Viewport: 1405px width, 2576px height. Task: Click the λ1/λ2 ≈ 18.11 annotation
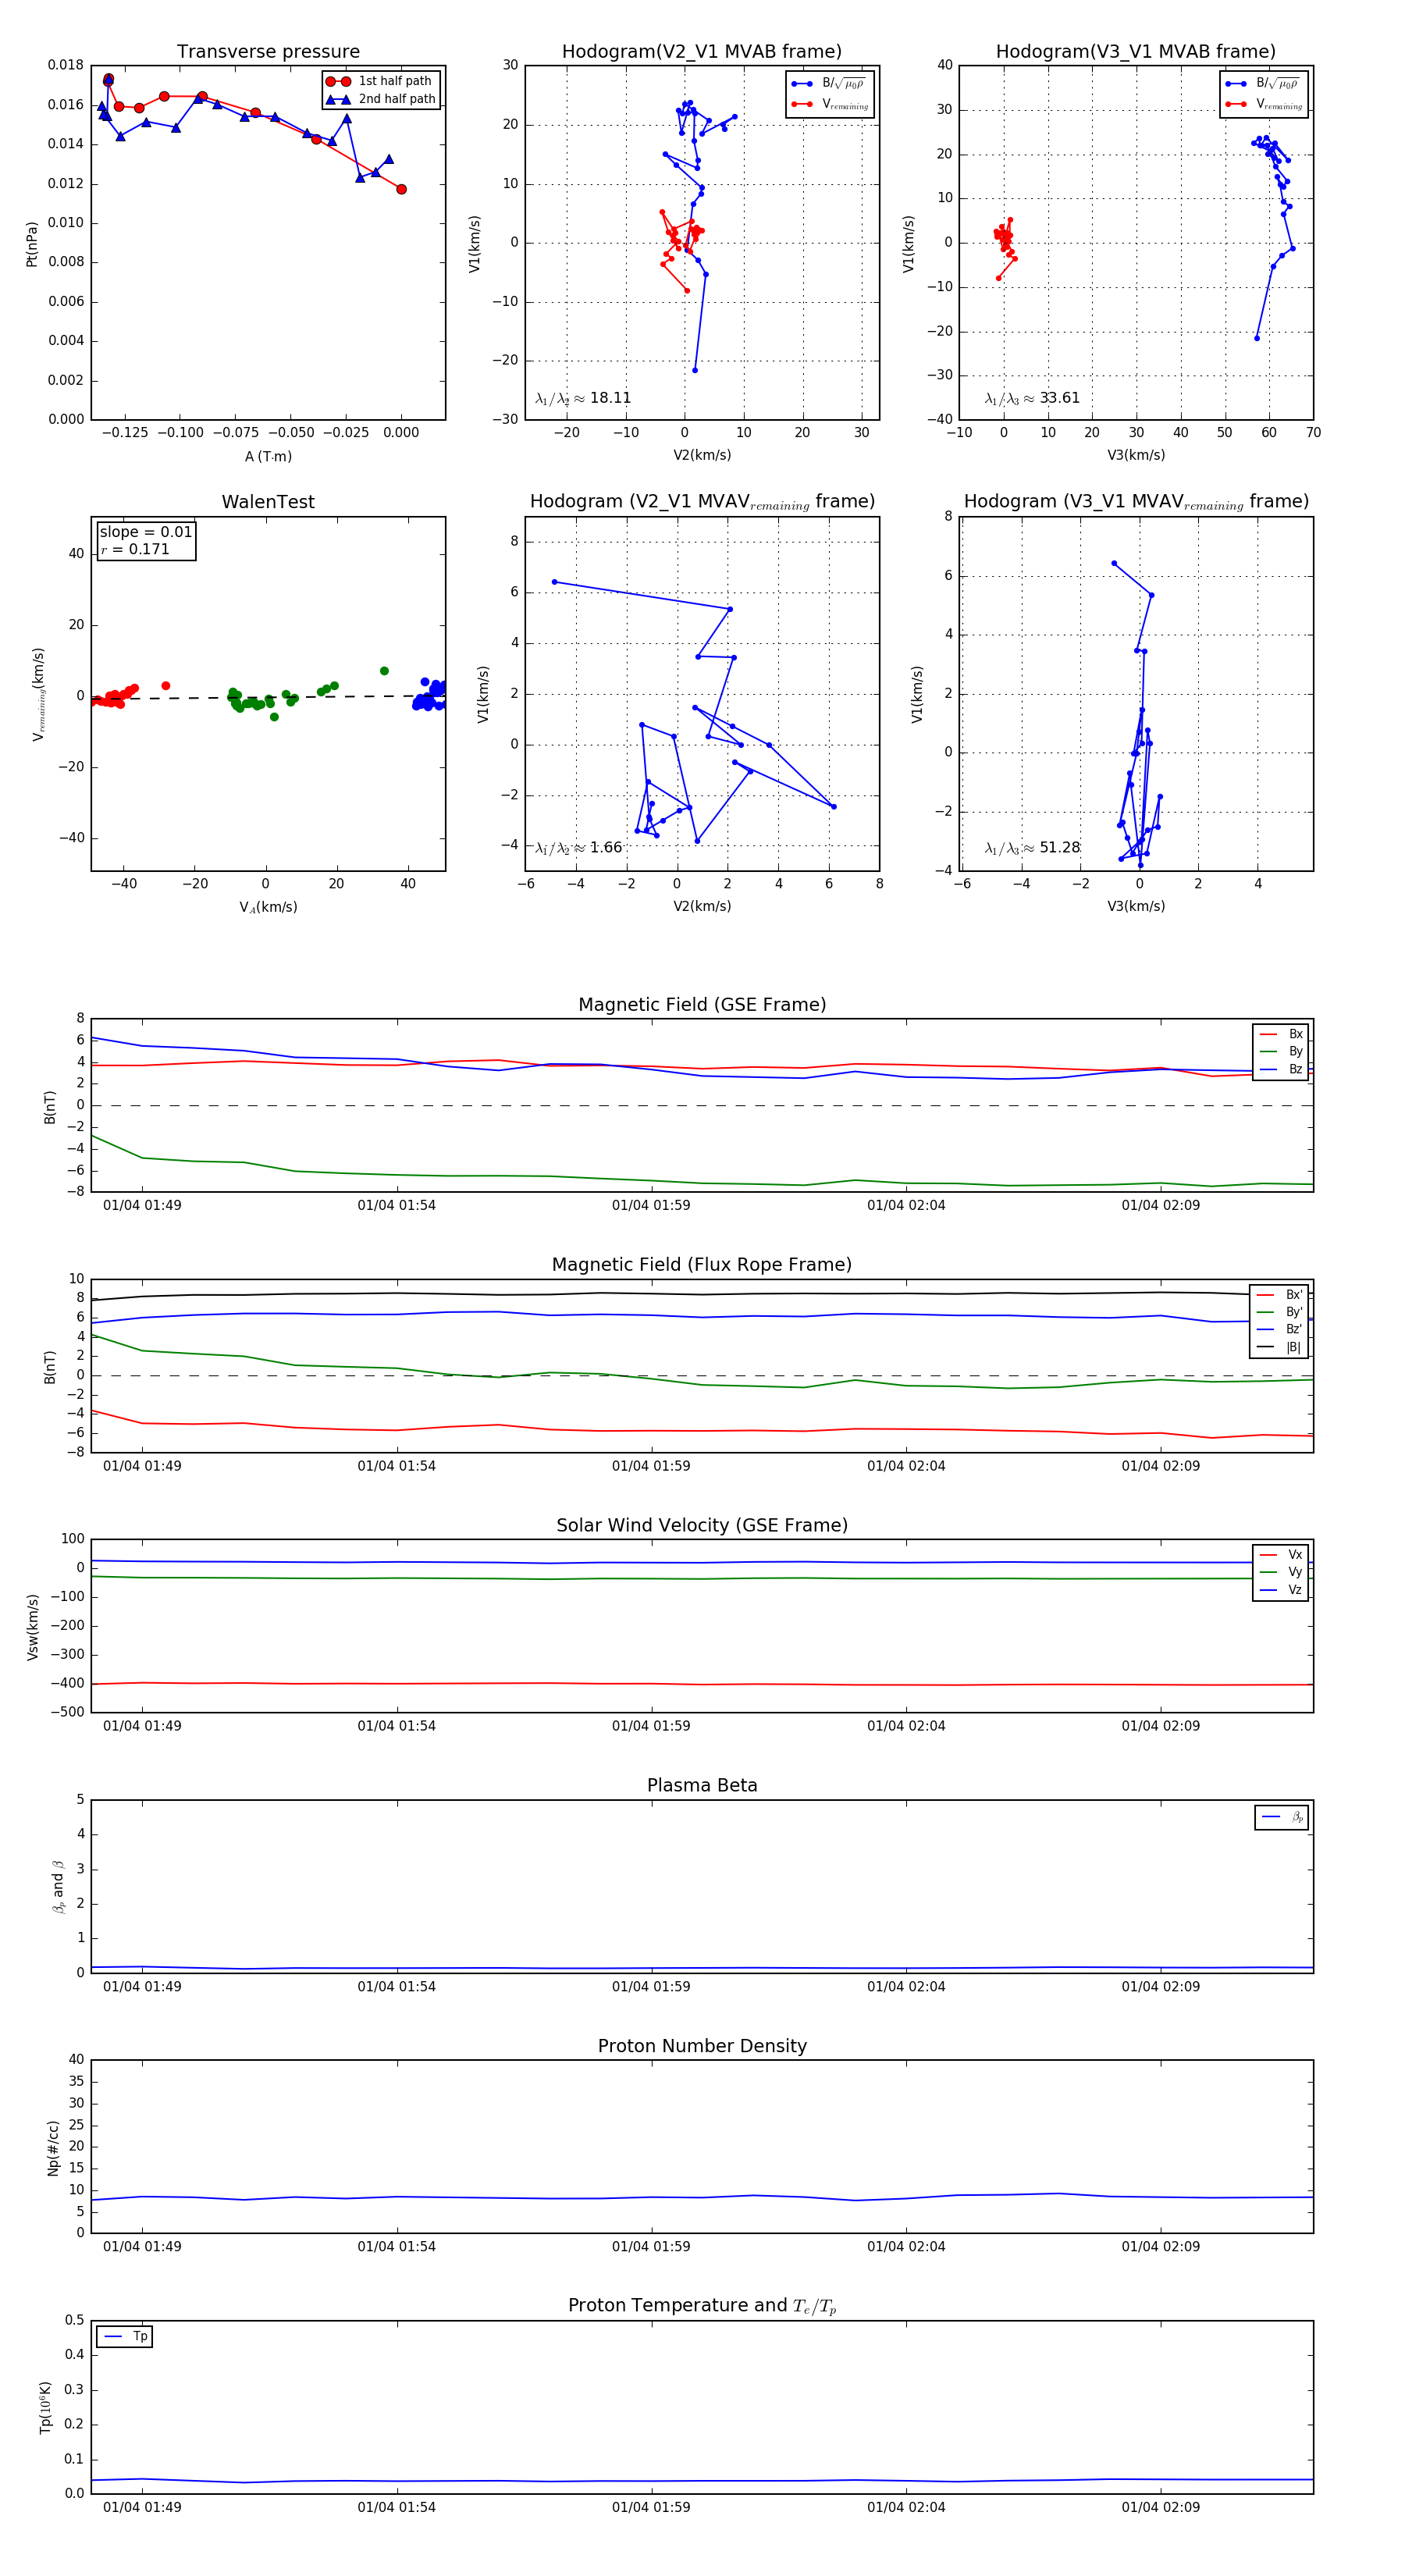coord(583,398)
